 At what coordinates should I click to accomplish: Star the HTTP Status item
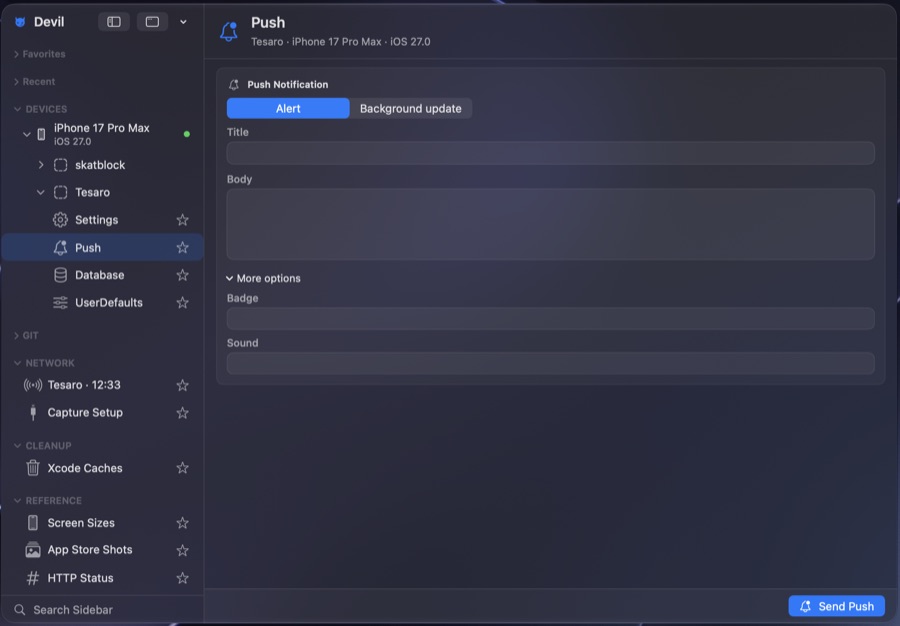pyautogui.click(x=183, y=578)
